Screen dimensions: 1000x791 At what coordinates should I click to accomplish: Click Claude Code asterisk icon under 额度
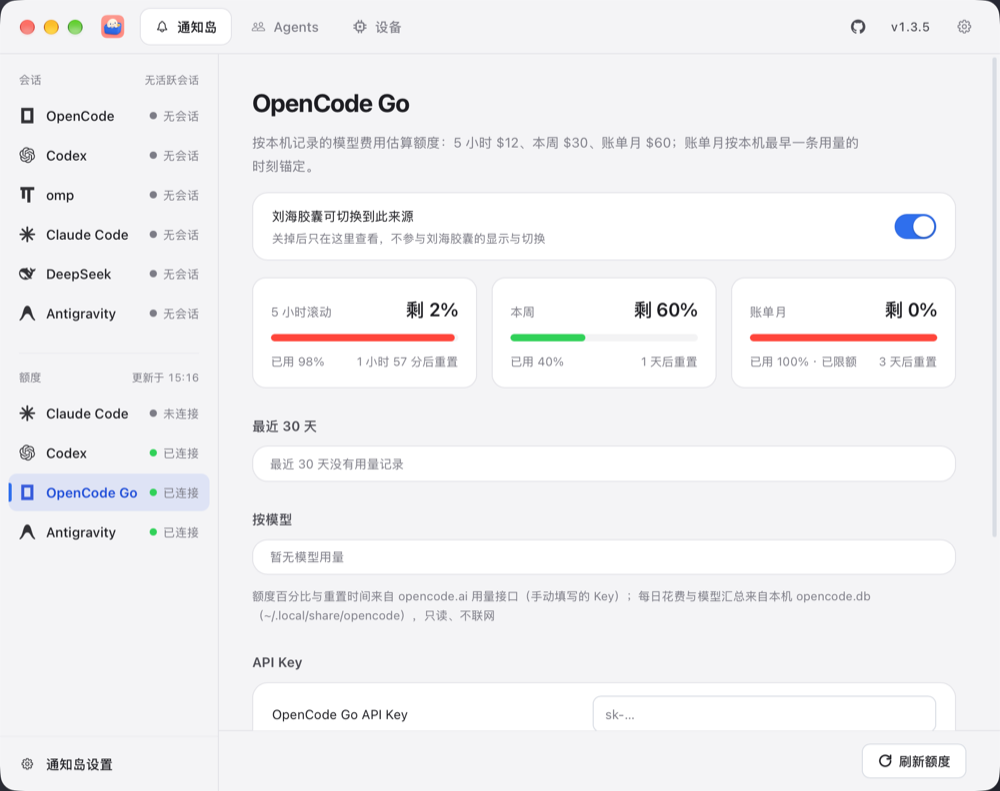(27, 413)
